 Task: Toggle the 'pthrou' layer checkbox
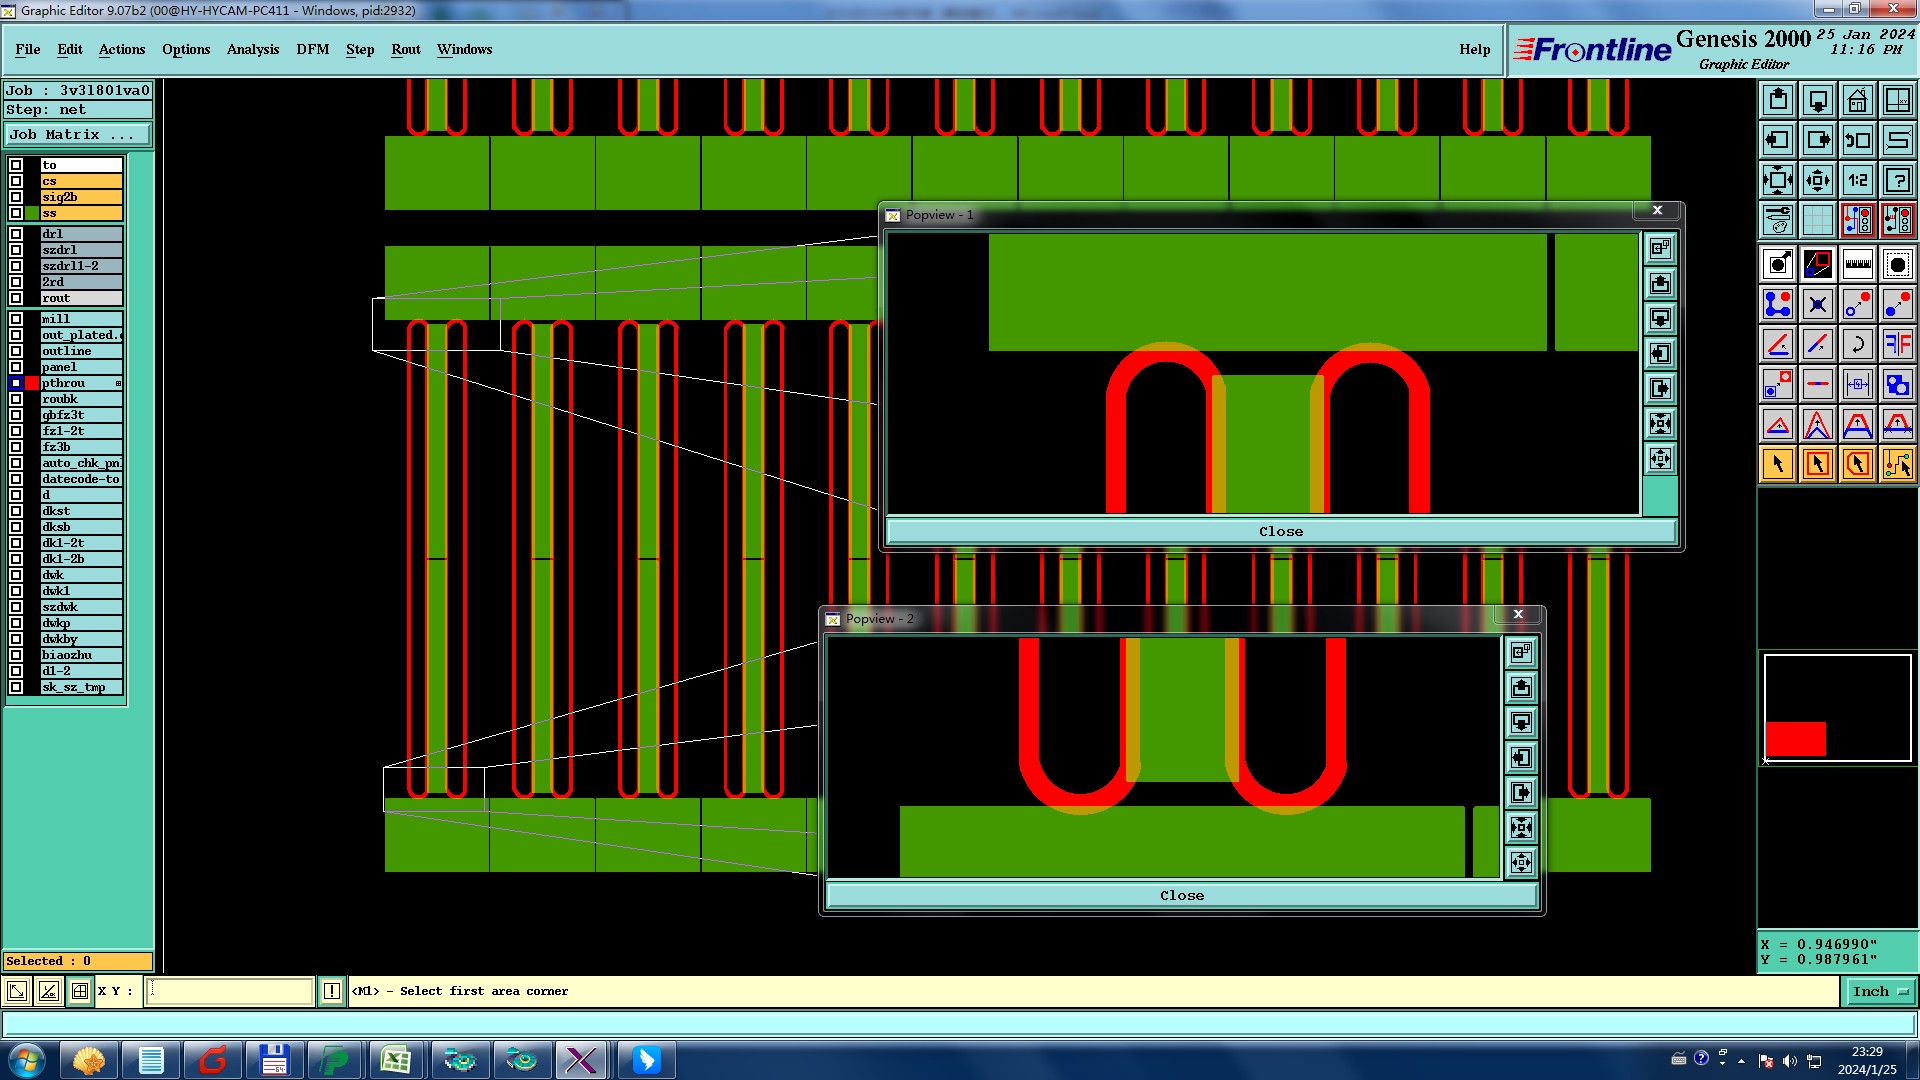click(x=16, y=383)
